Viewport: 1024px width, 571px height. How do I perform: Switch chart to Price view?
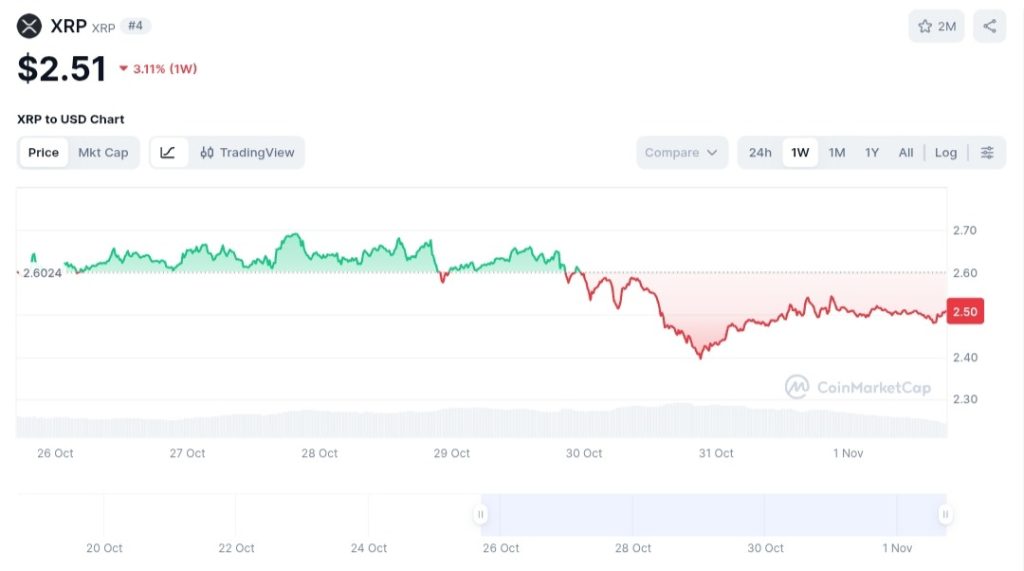point(43,153)
